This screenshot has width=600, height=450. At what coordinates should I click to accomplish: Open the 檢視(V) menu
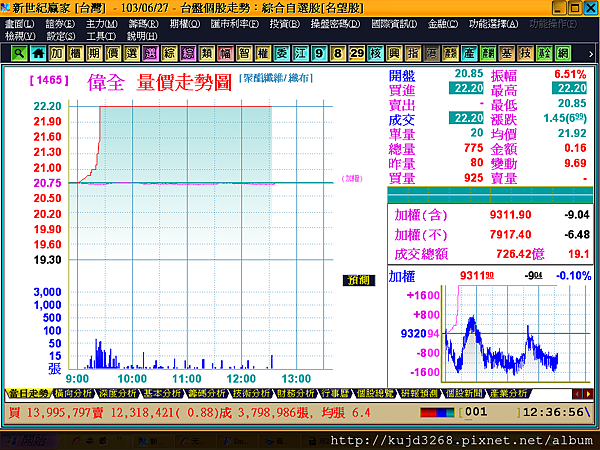(20, 36)
